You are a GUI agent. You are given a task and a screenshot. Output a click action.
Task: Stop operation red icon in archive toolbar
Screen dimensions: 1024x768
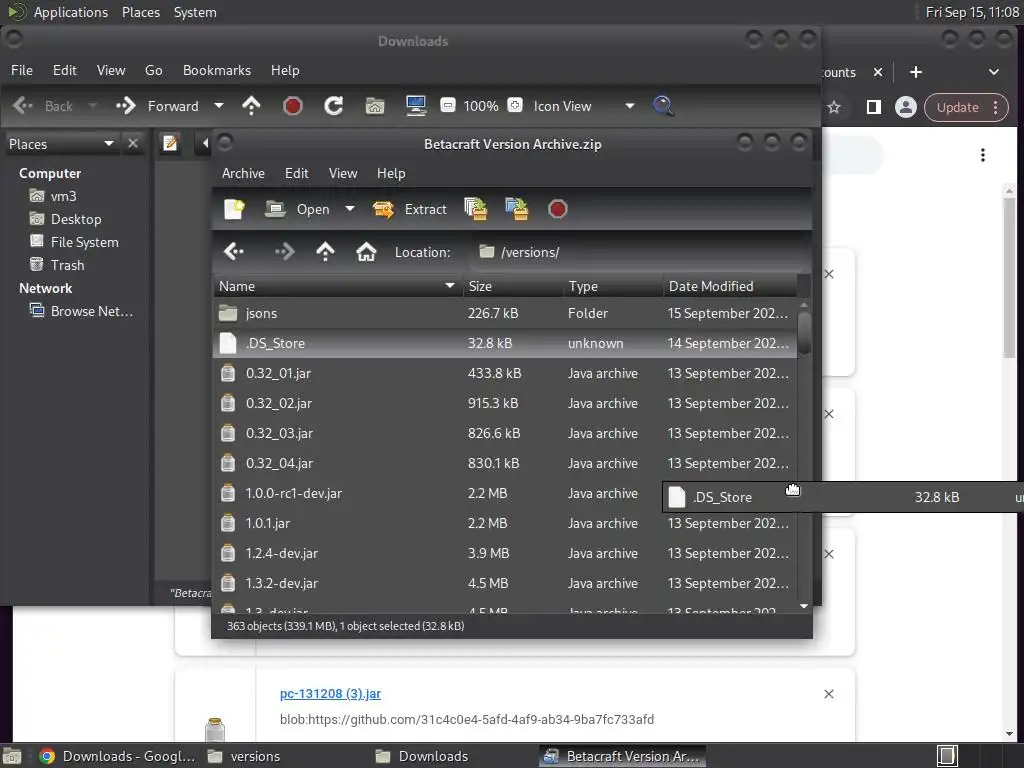[557, 209]
